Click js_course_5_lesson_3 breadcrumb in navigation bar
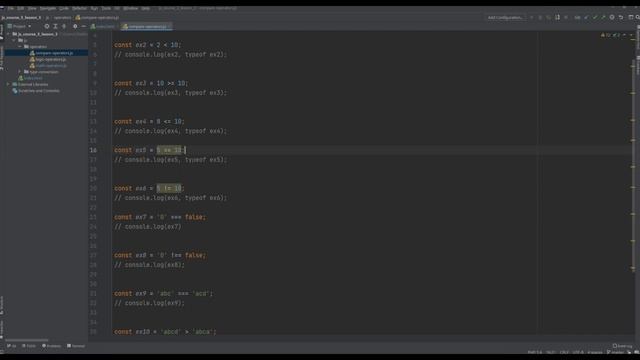This screenshot has width=640, height=360. point(21,18)
